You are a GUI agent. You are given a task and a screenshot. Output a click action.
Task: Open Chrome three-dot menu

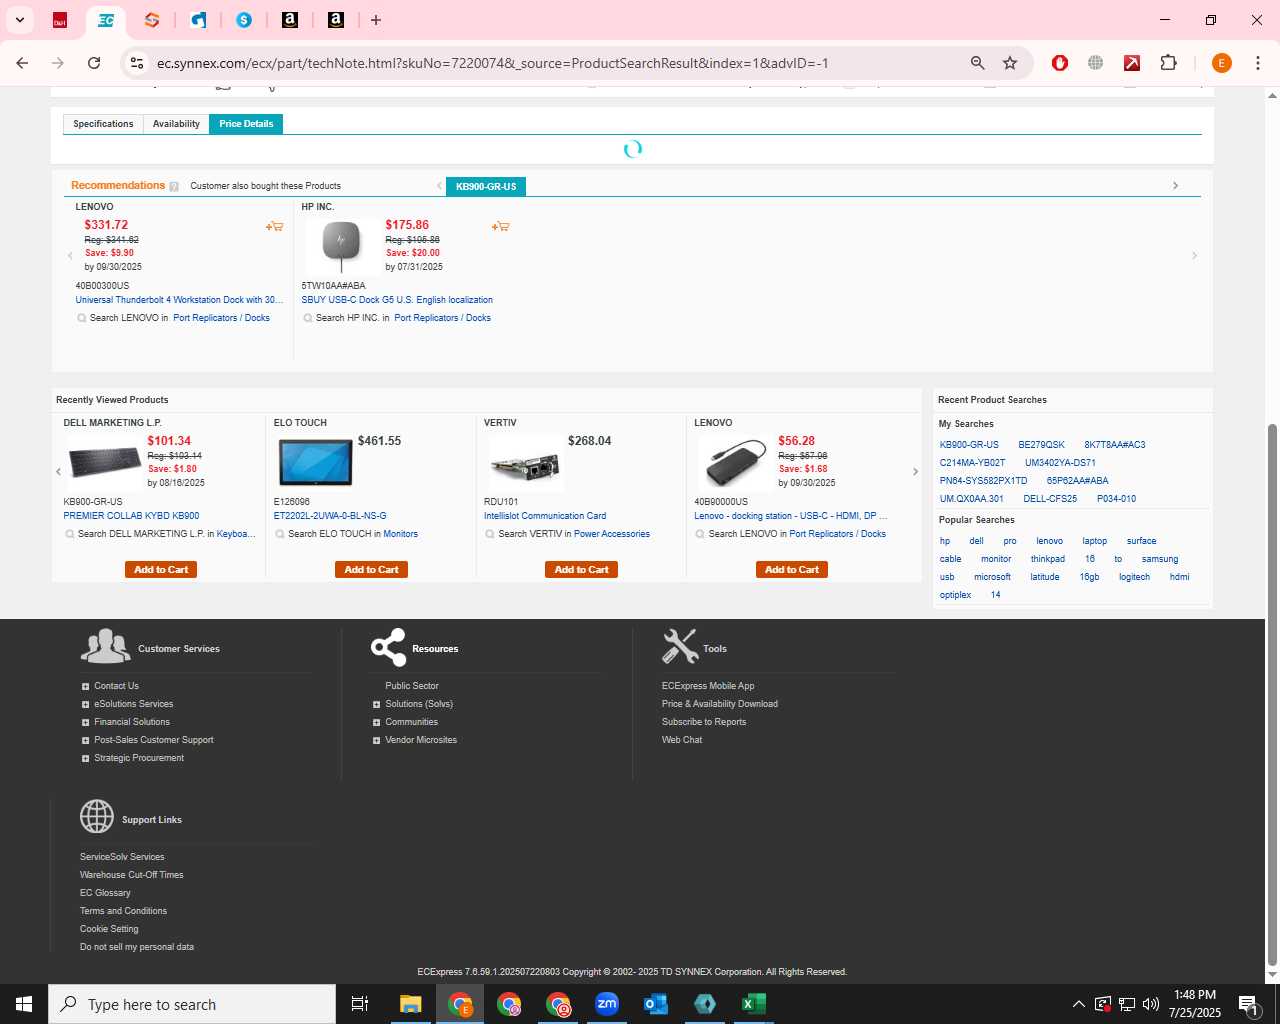point(1257,63)
